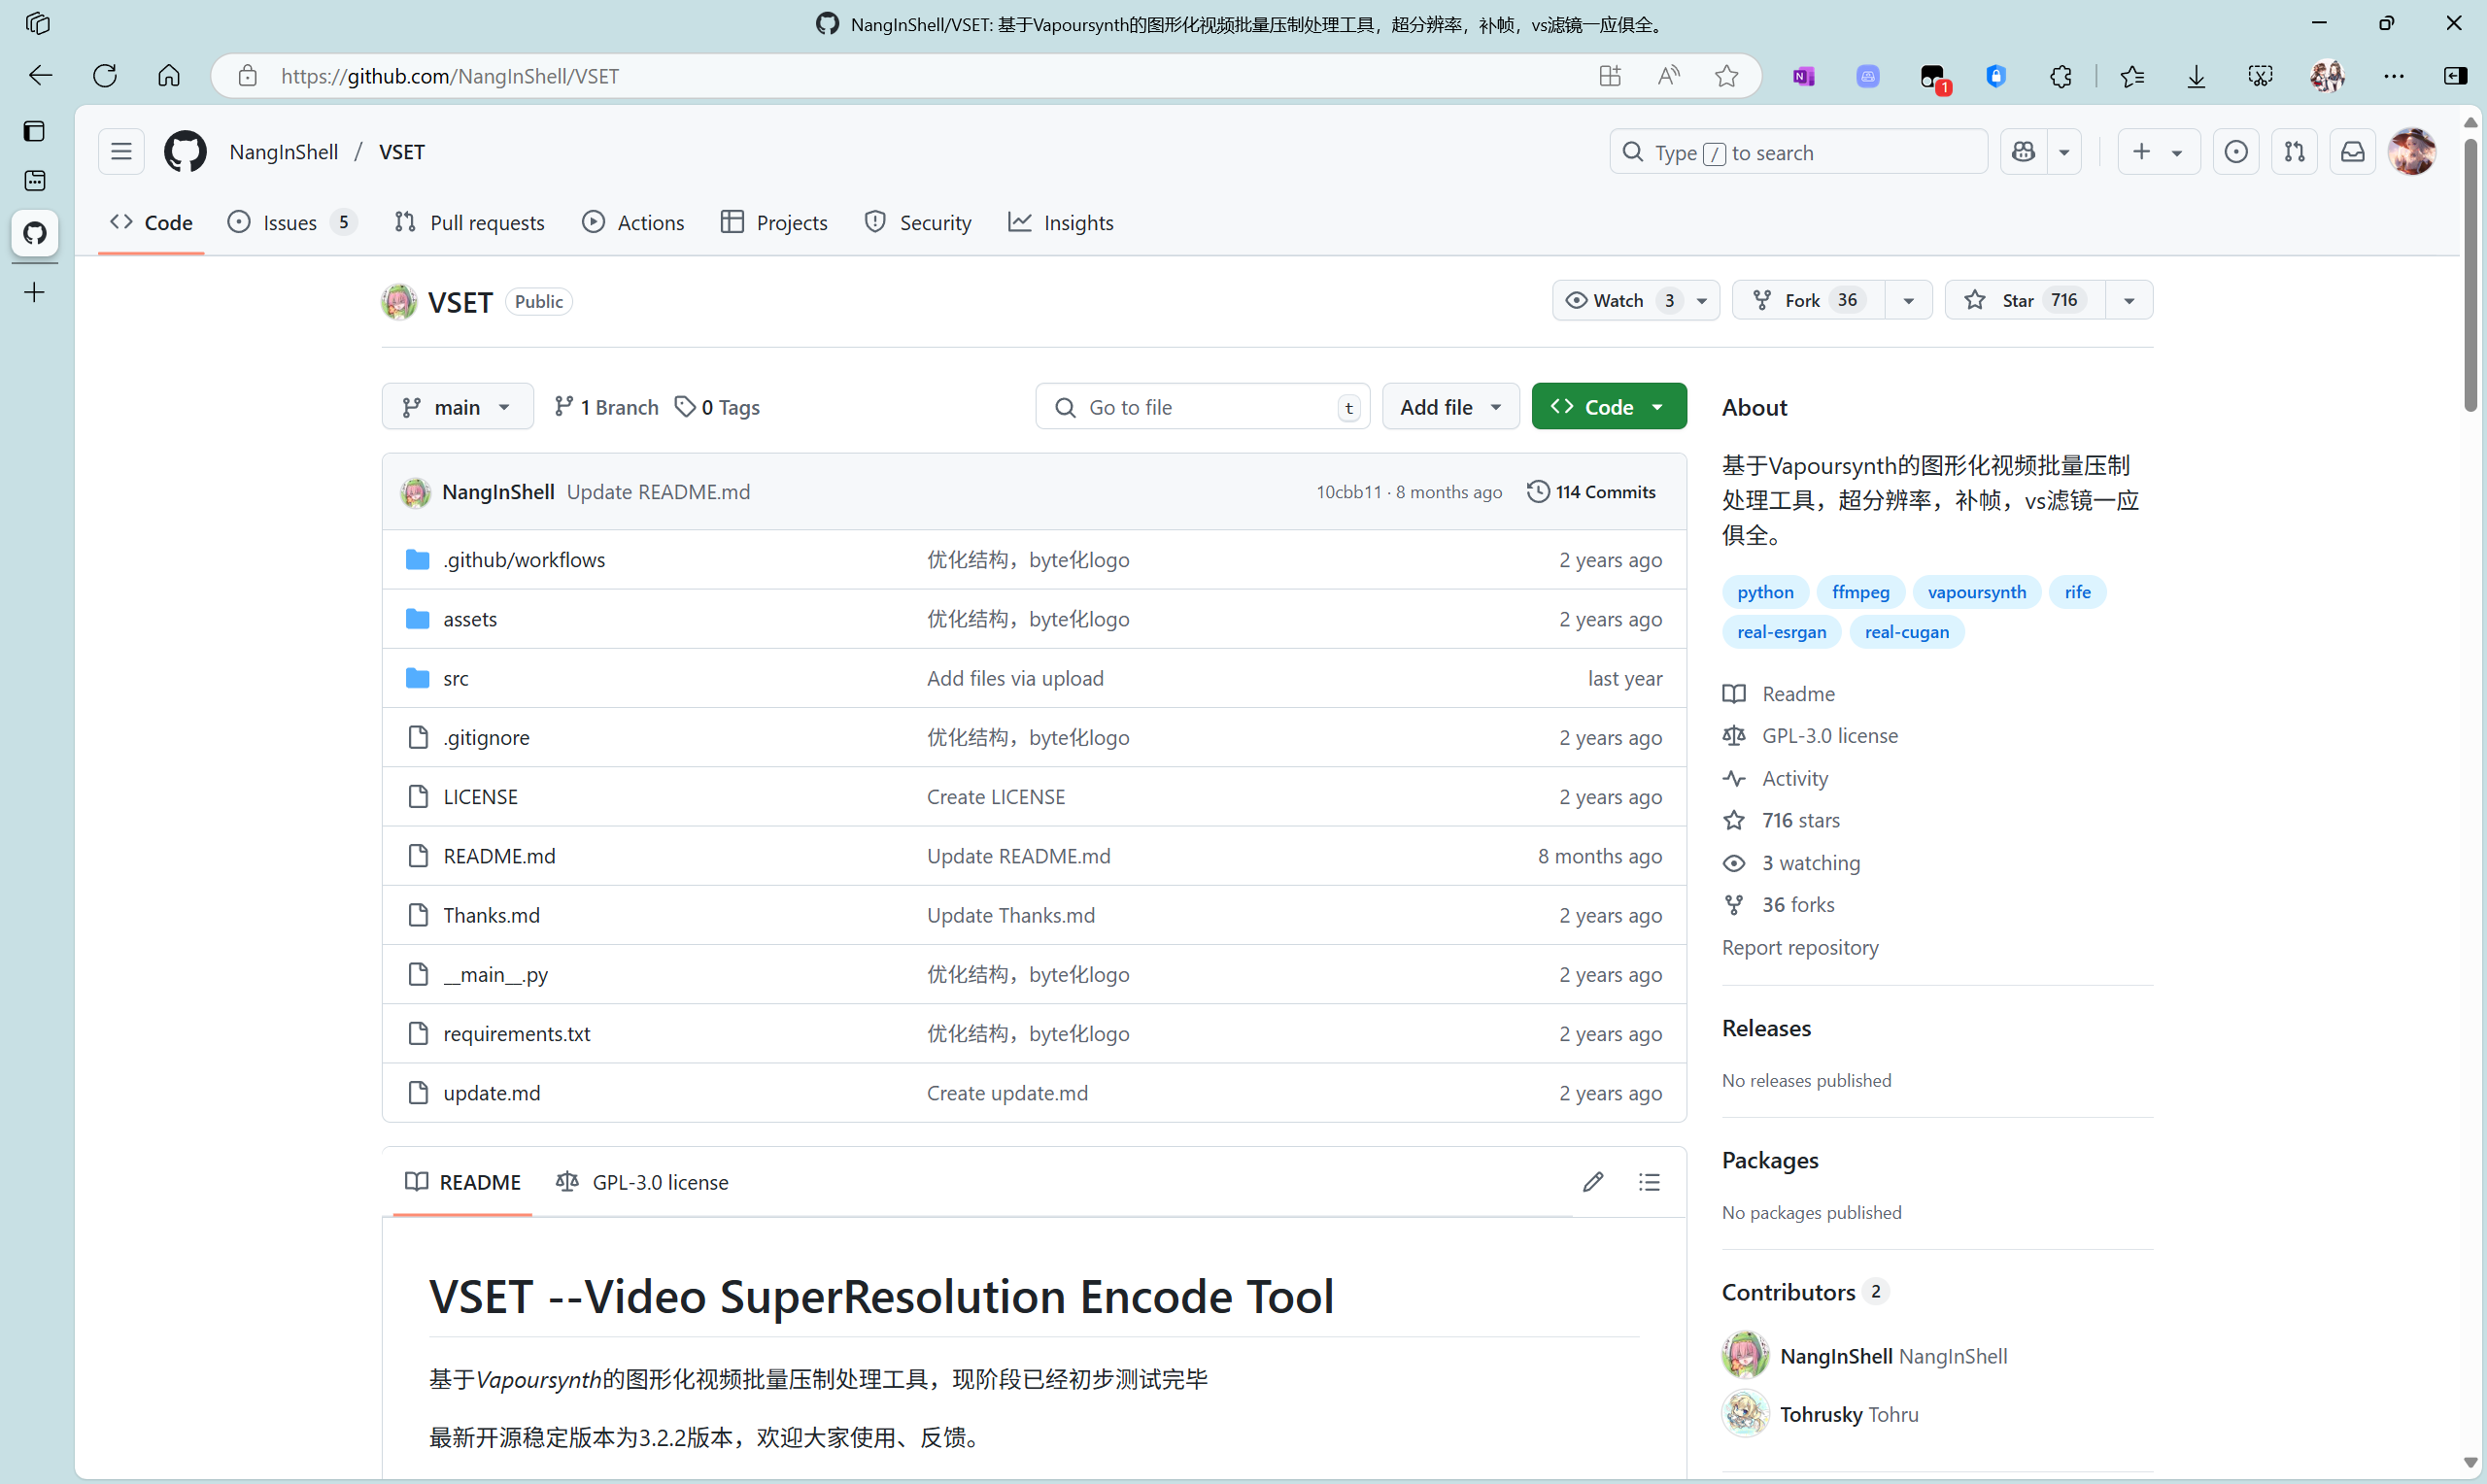
Task: Open commit hash 10cbb11
Action: coord(1348,492)
